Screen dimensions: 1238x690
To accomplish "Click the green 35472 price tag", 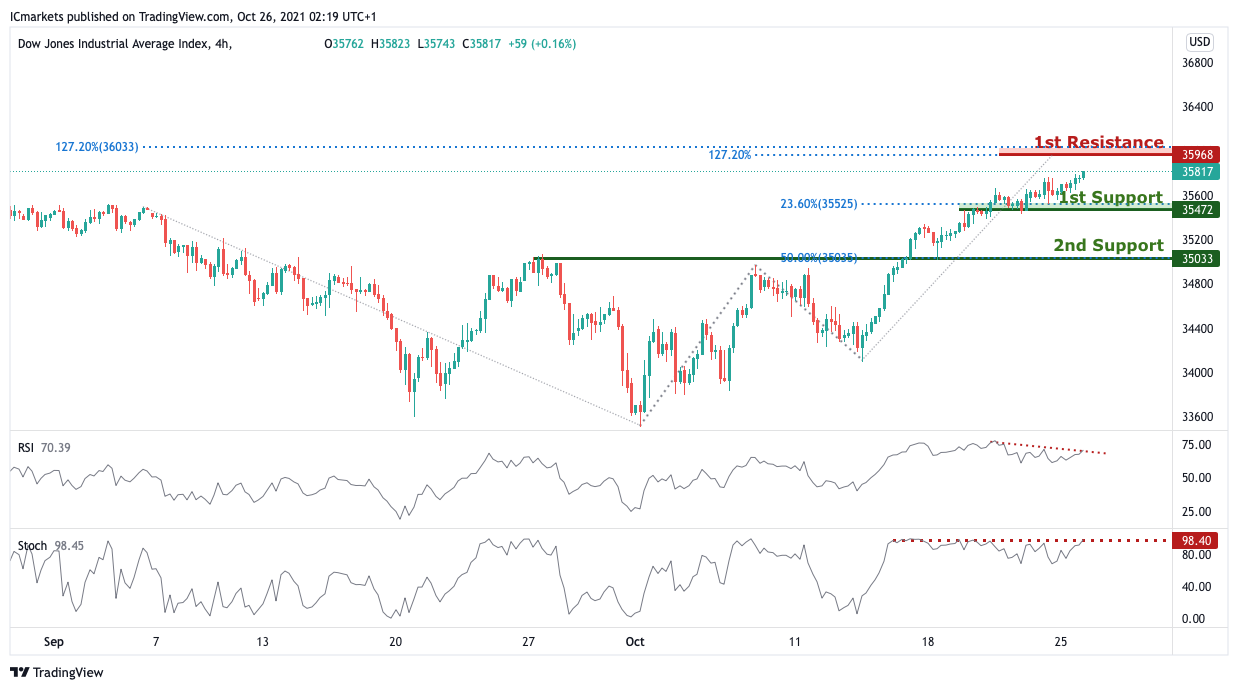I will [1198, 210].
